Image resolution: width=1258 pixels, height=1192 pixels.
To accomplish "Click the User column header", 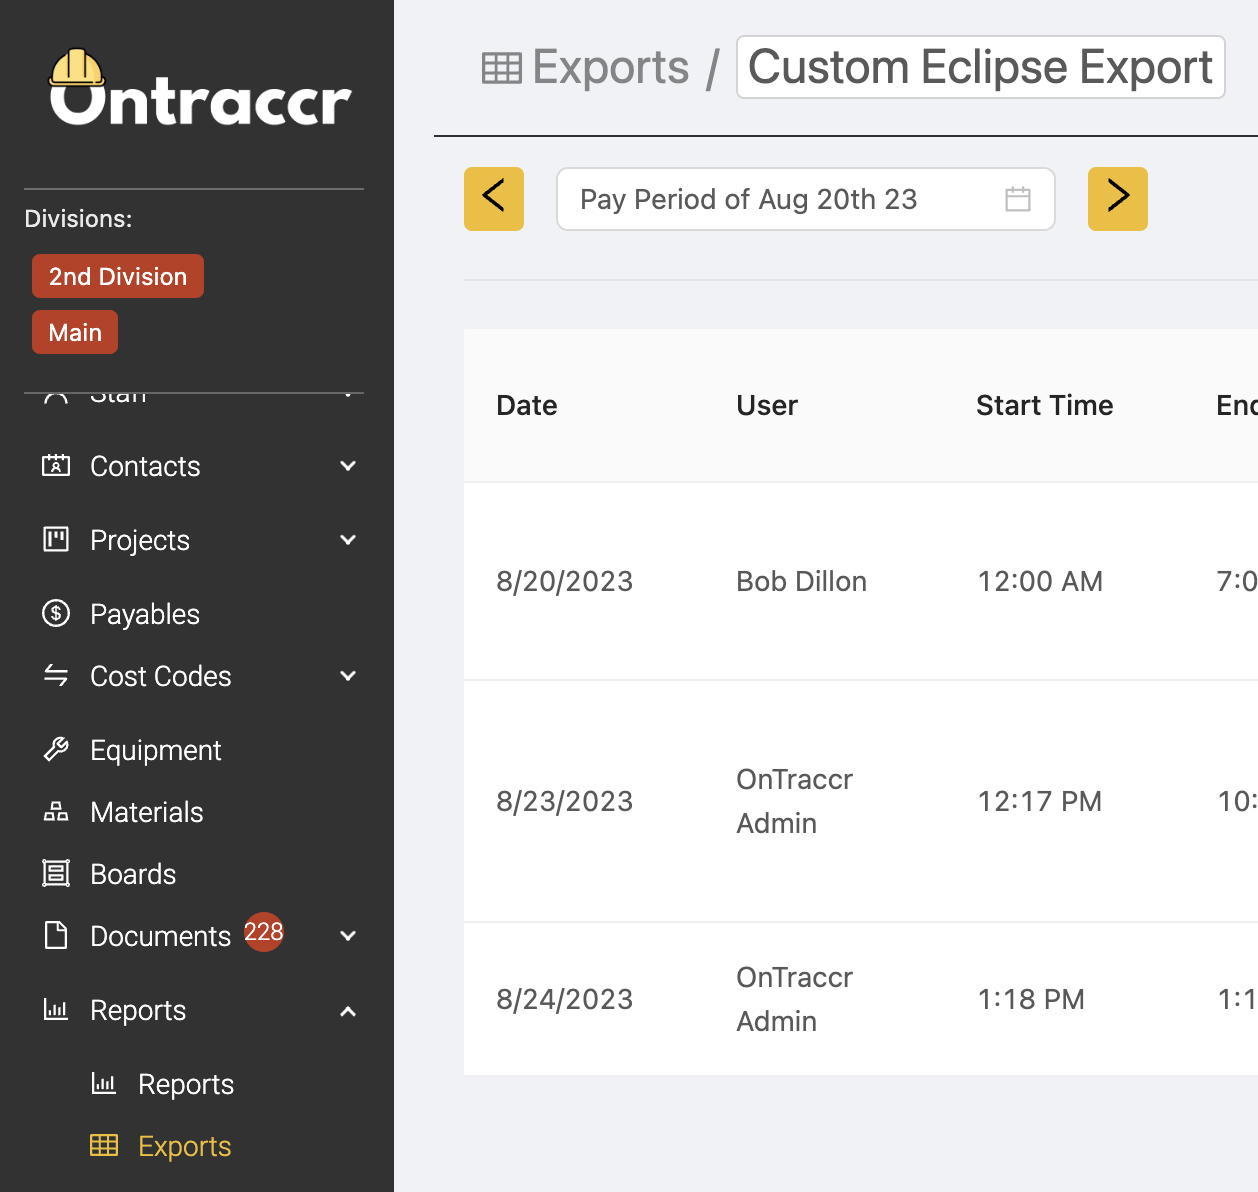I will (767, 405).
